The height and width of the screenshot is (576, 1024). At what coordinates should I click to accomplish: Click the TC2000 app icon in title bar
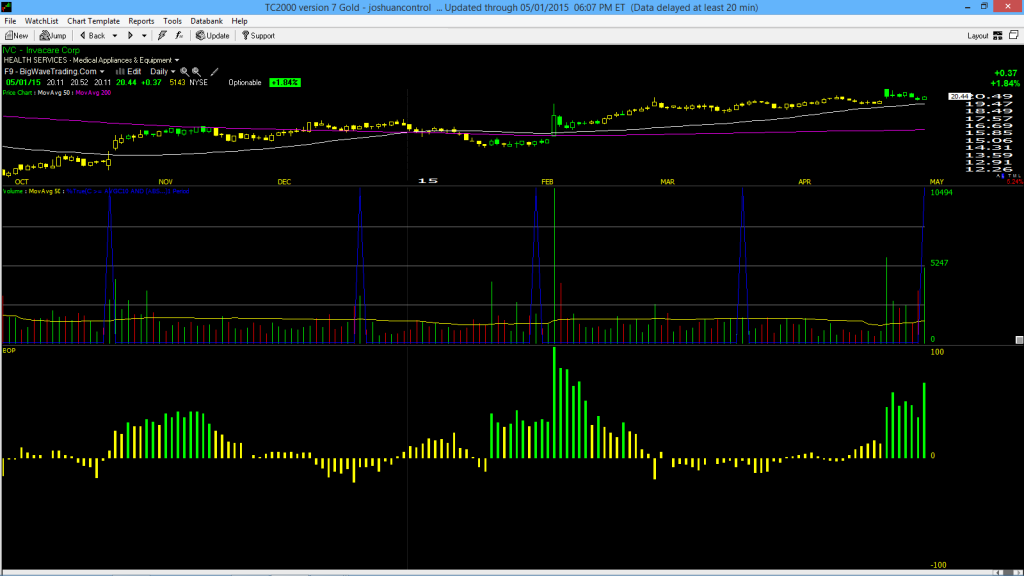[x=7, y=7]
